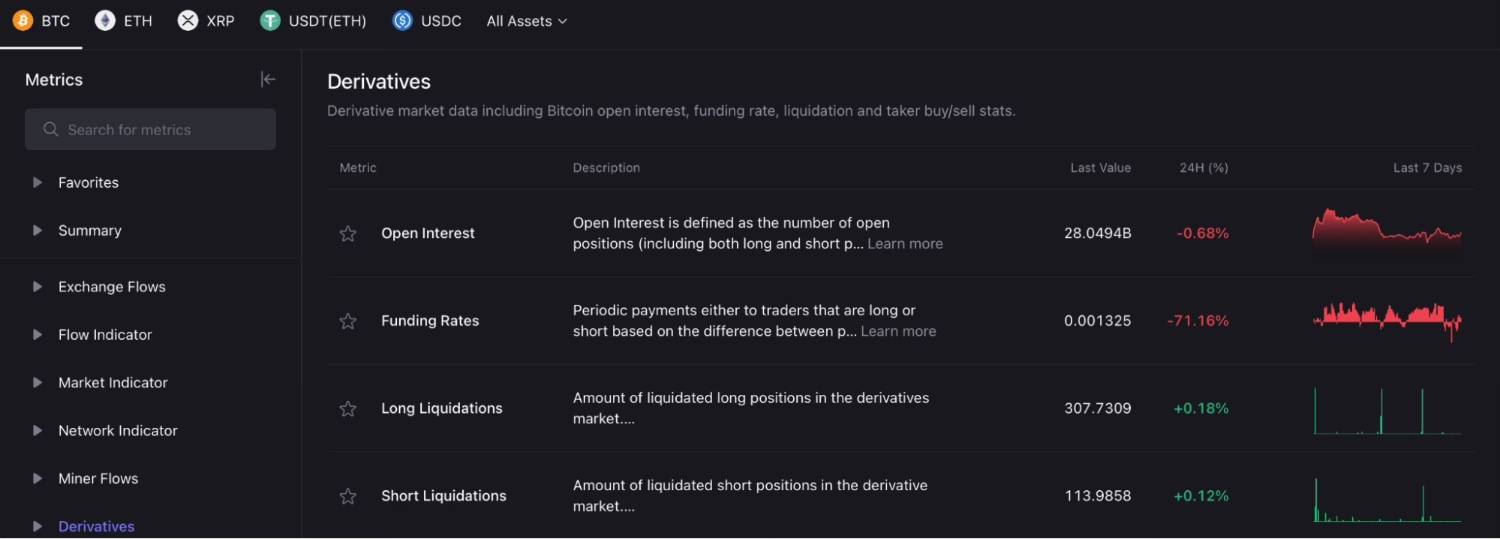Select the Market Indicator menu item

(x=113, y=383)
